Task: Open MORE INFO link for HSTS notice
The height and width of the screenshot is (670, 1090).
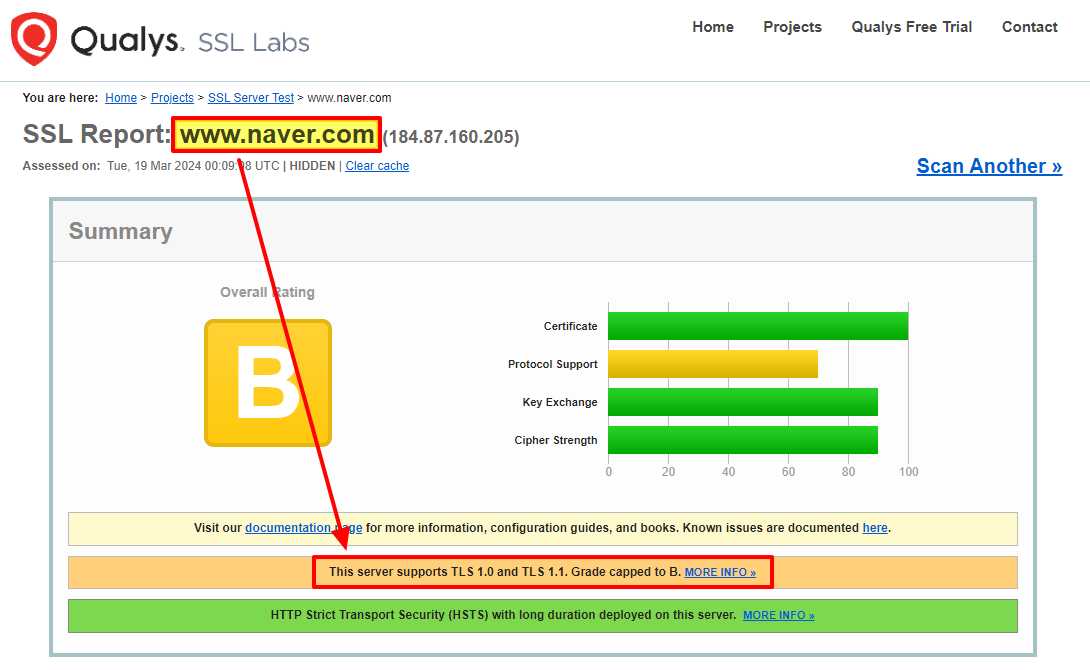Action: click(779, 616)
